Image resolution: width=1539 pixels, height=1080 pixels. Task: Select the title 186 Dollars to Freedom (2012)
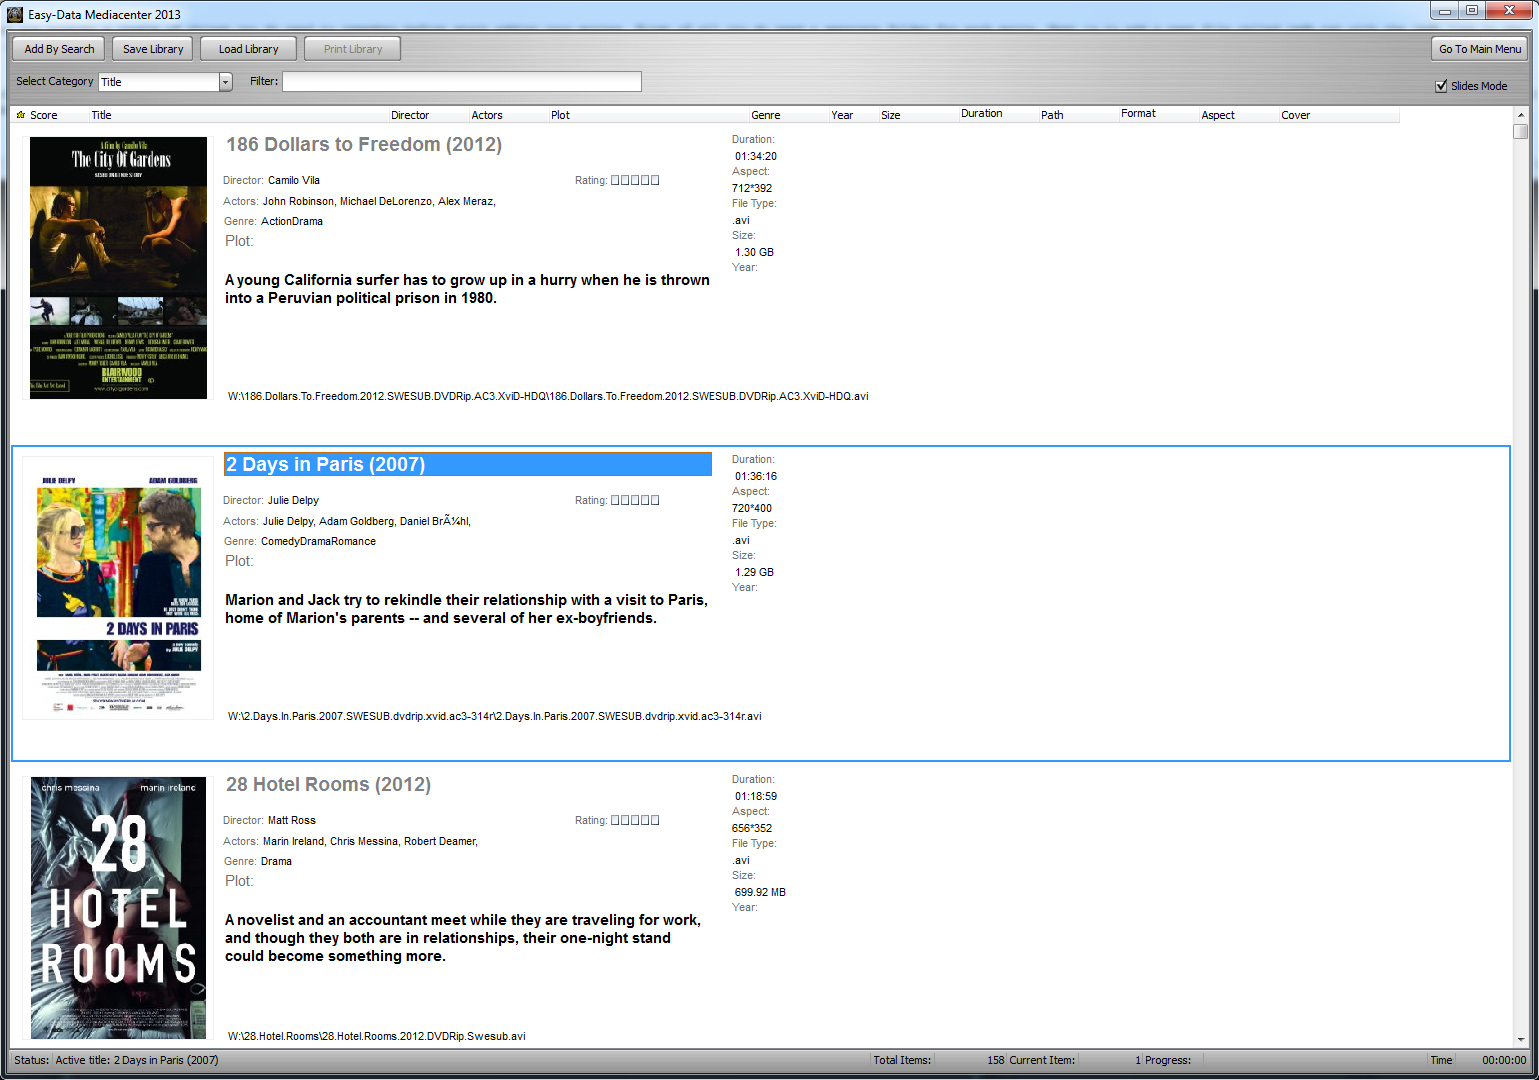[364, 144]
